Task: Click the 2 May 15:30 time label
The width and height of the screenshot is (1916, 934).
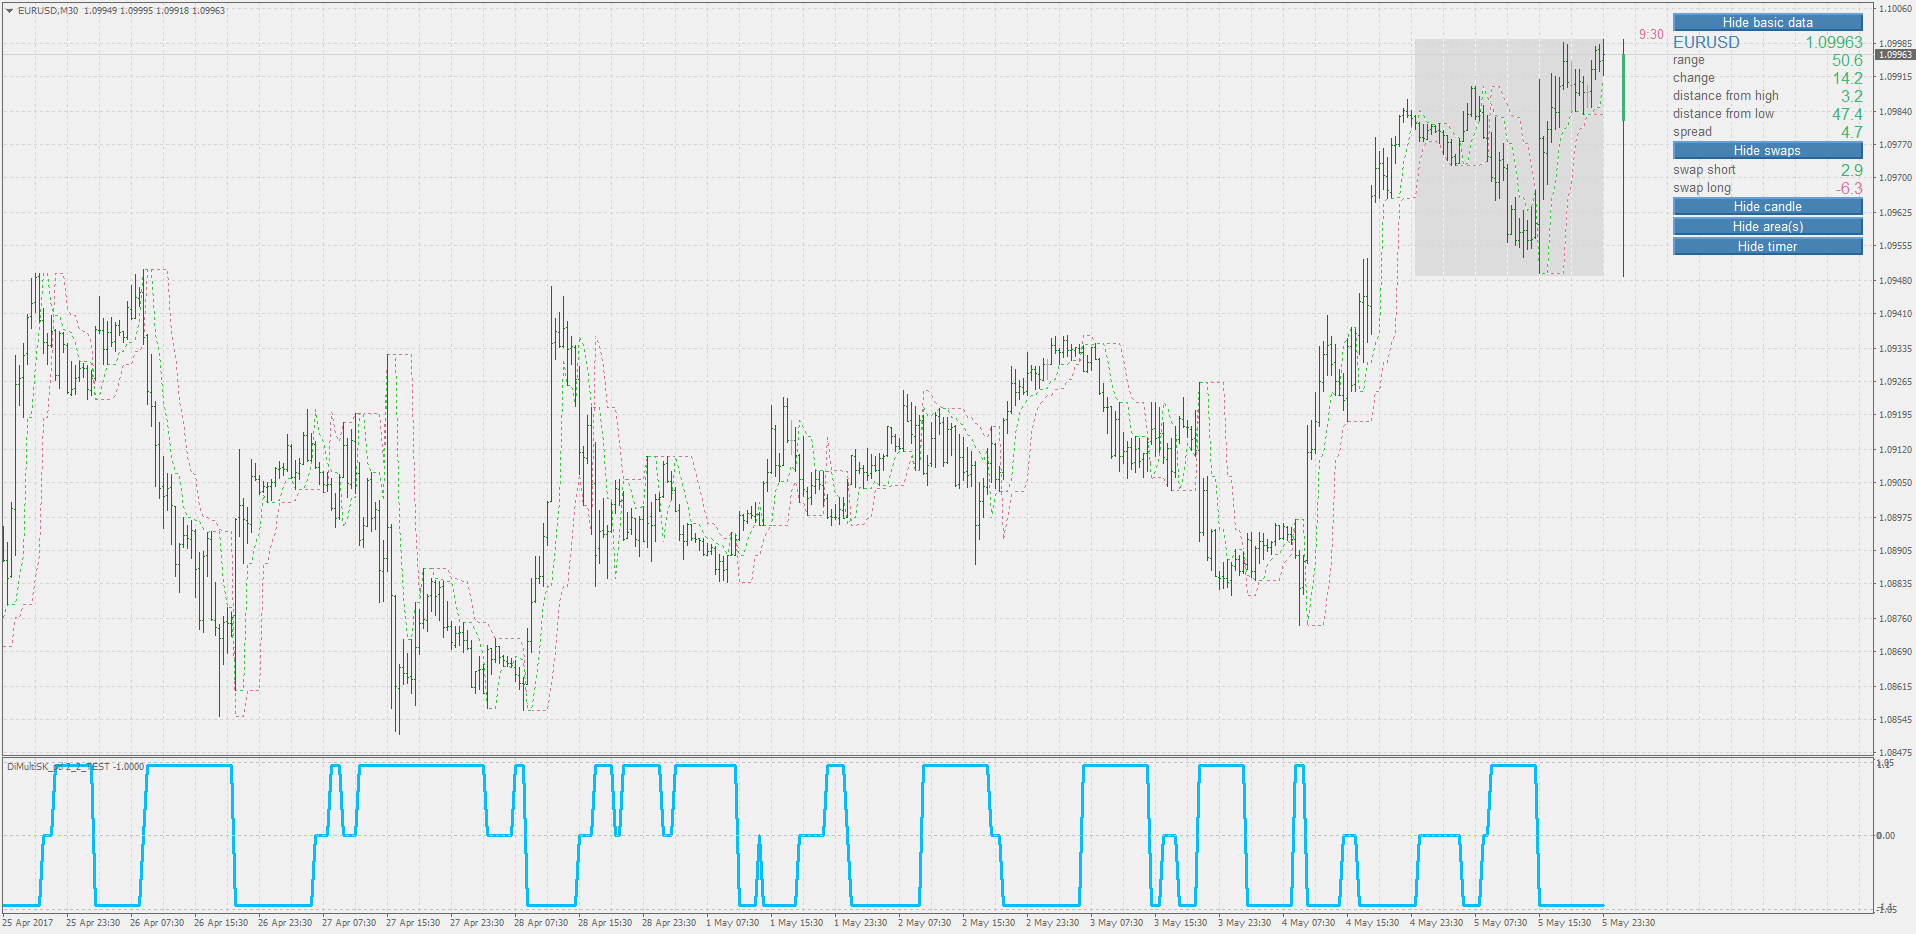Action: point(989,923)
